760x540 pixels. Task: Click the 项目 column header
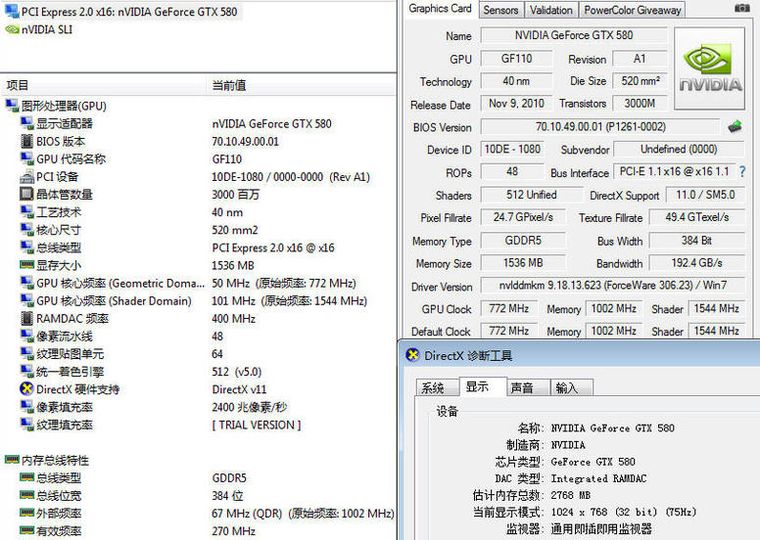pos(103,85)
